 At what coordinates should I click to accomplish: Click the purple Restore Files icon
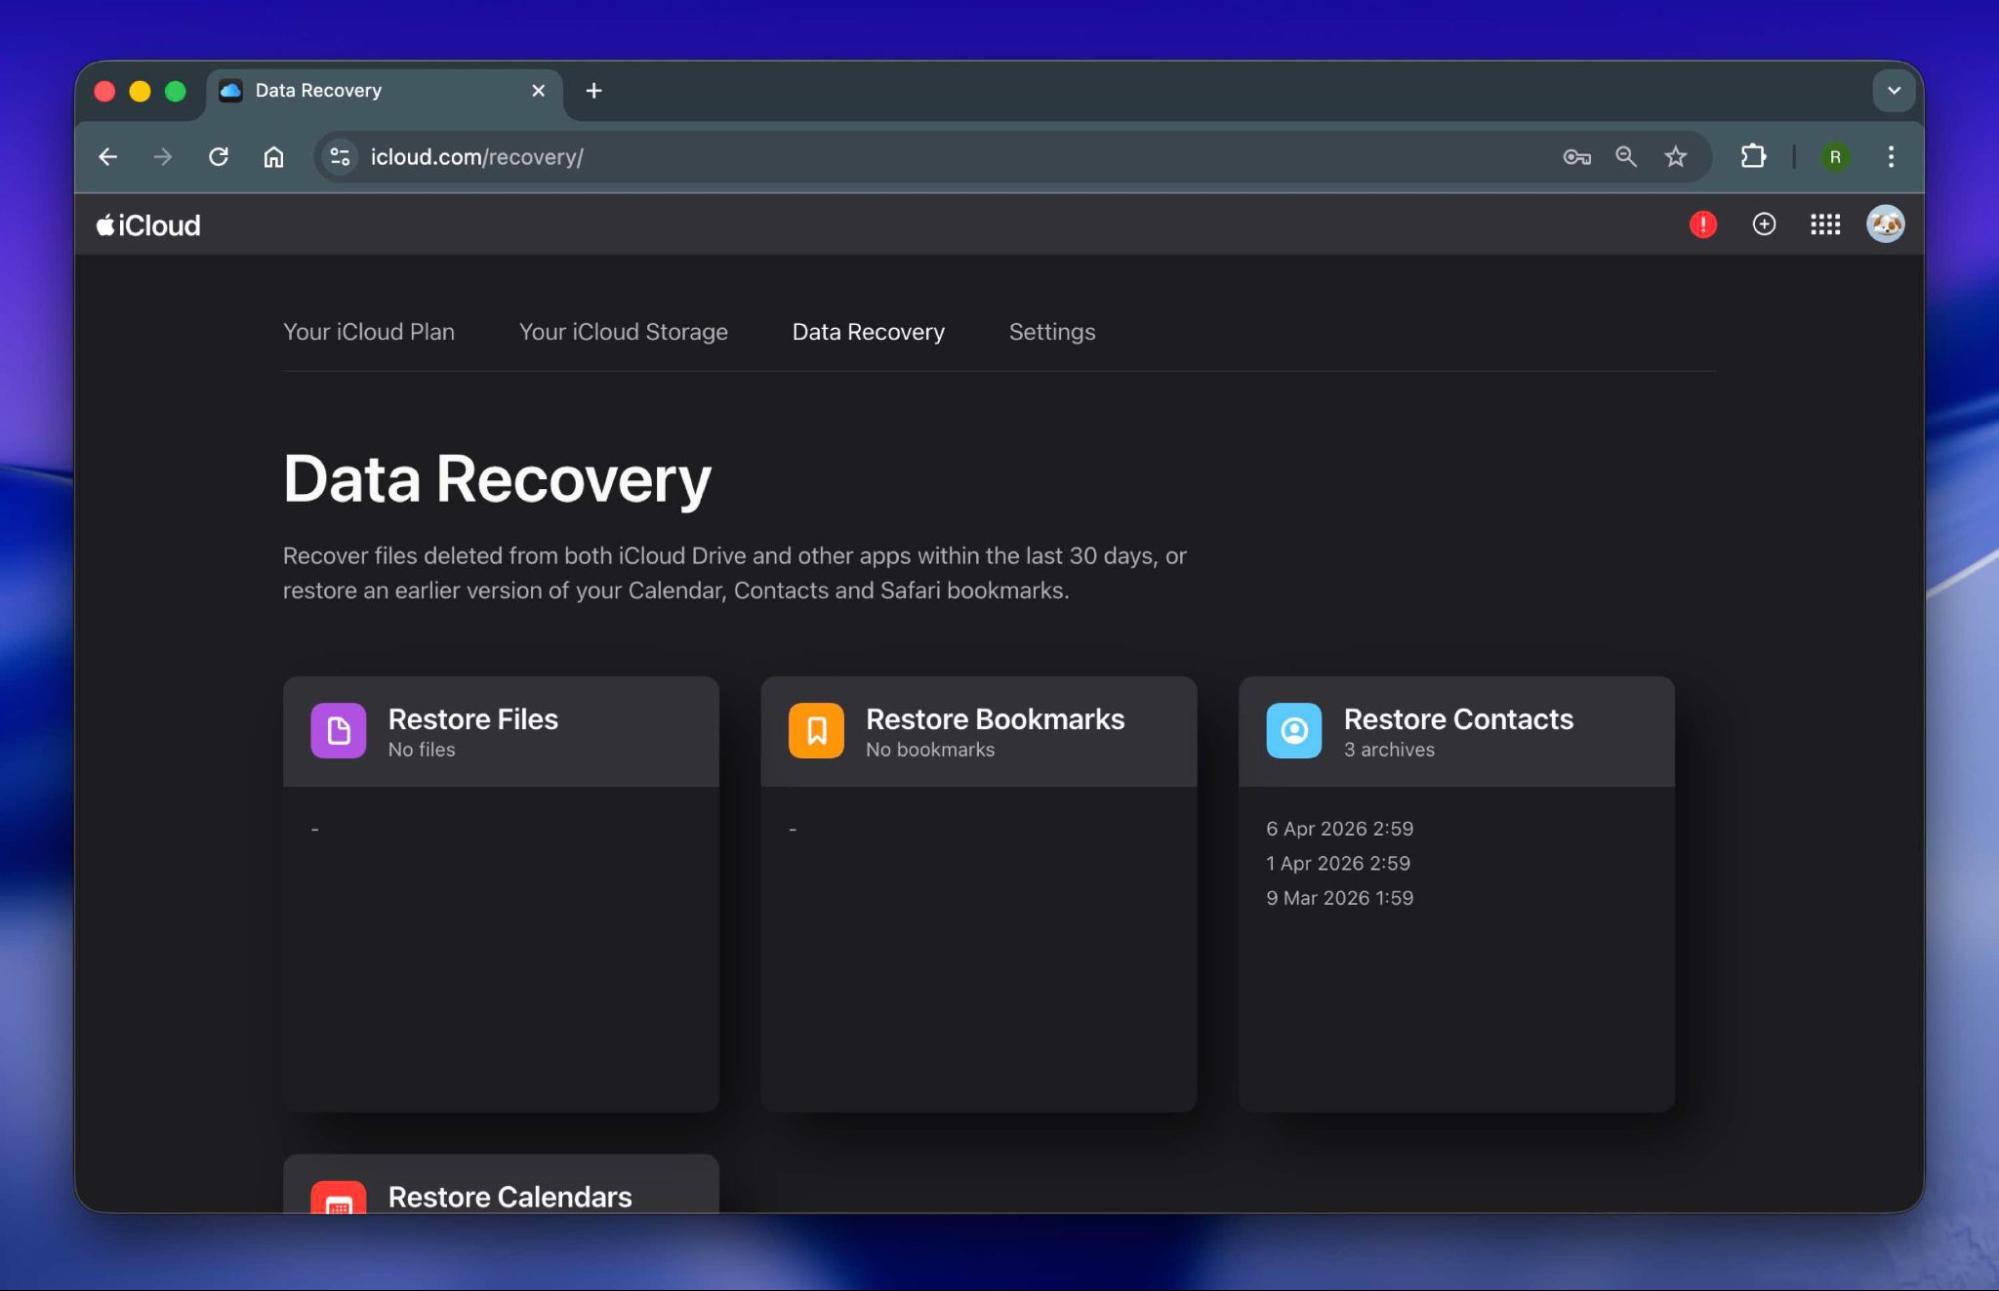(x=338, y=731)
